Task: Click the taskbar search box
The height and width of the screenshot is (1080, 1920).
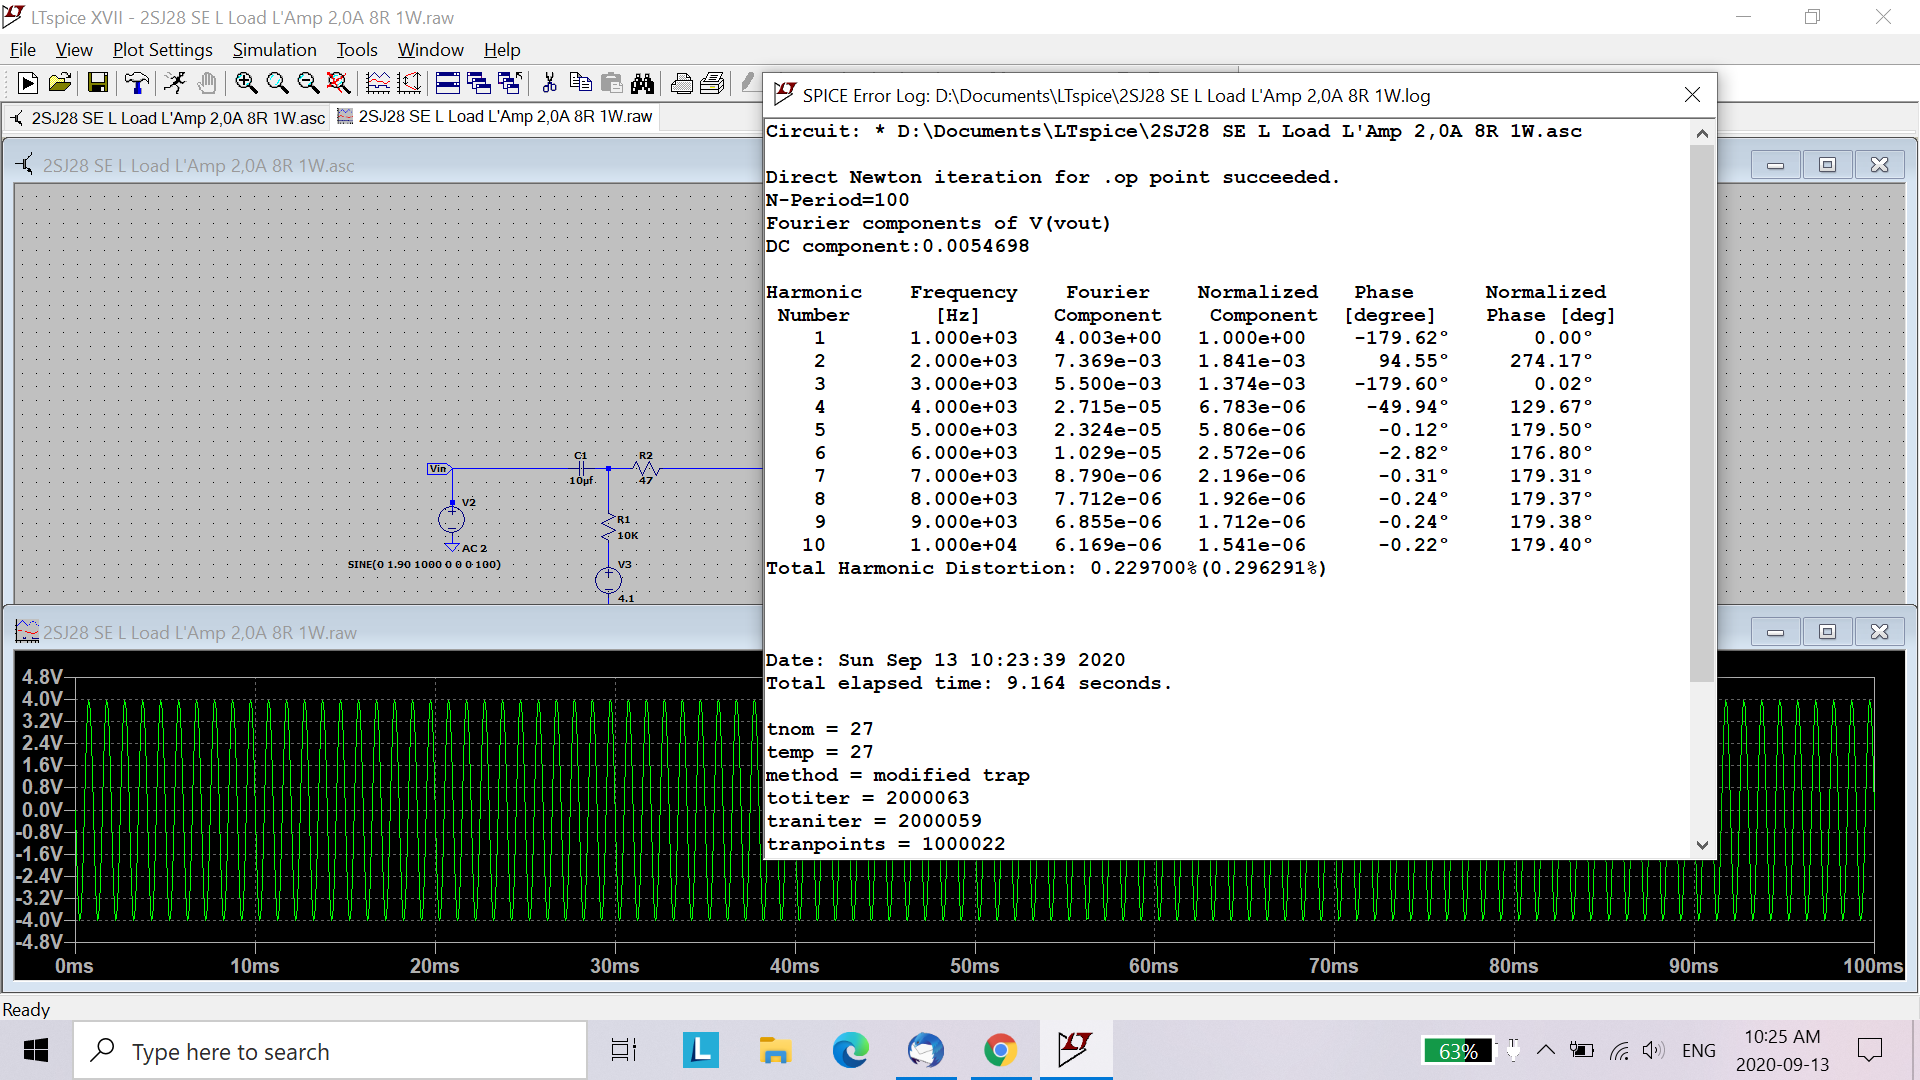Action: point(330,1051)
